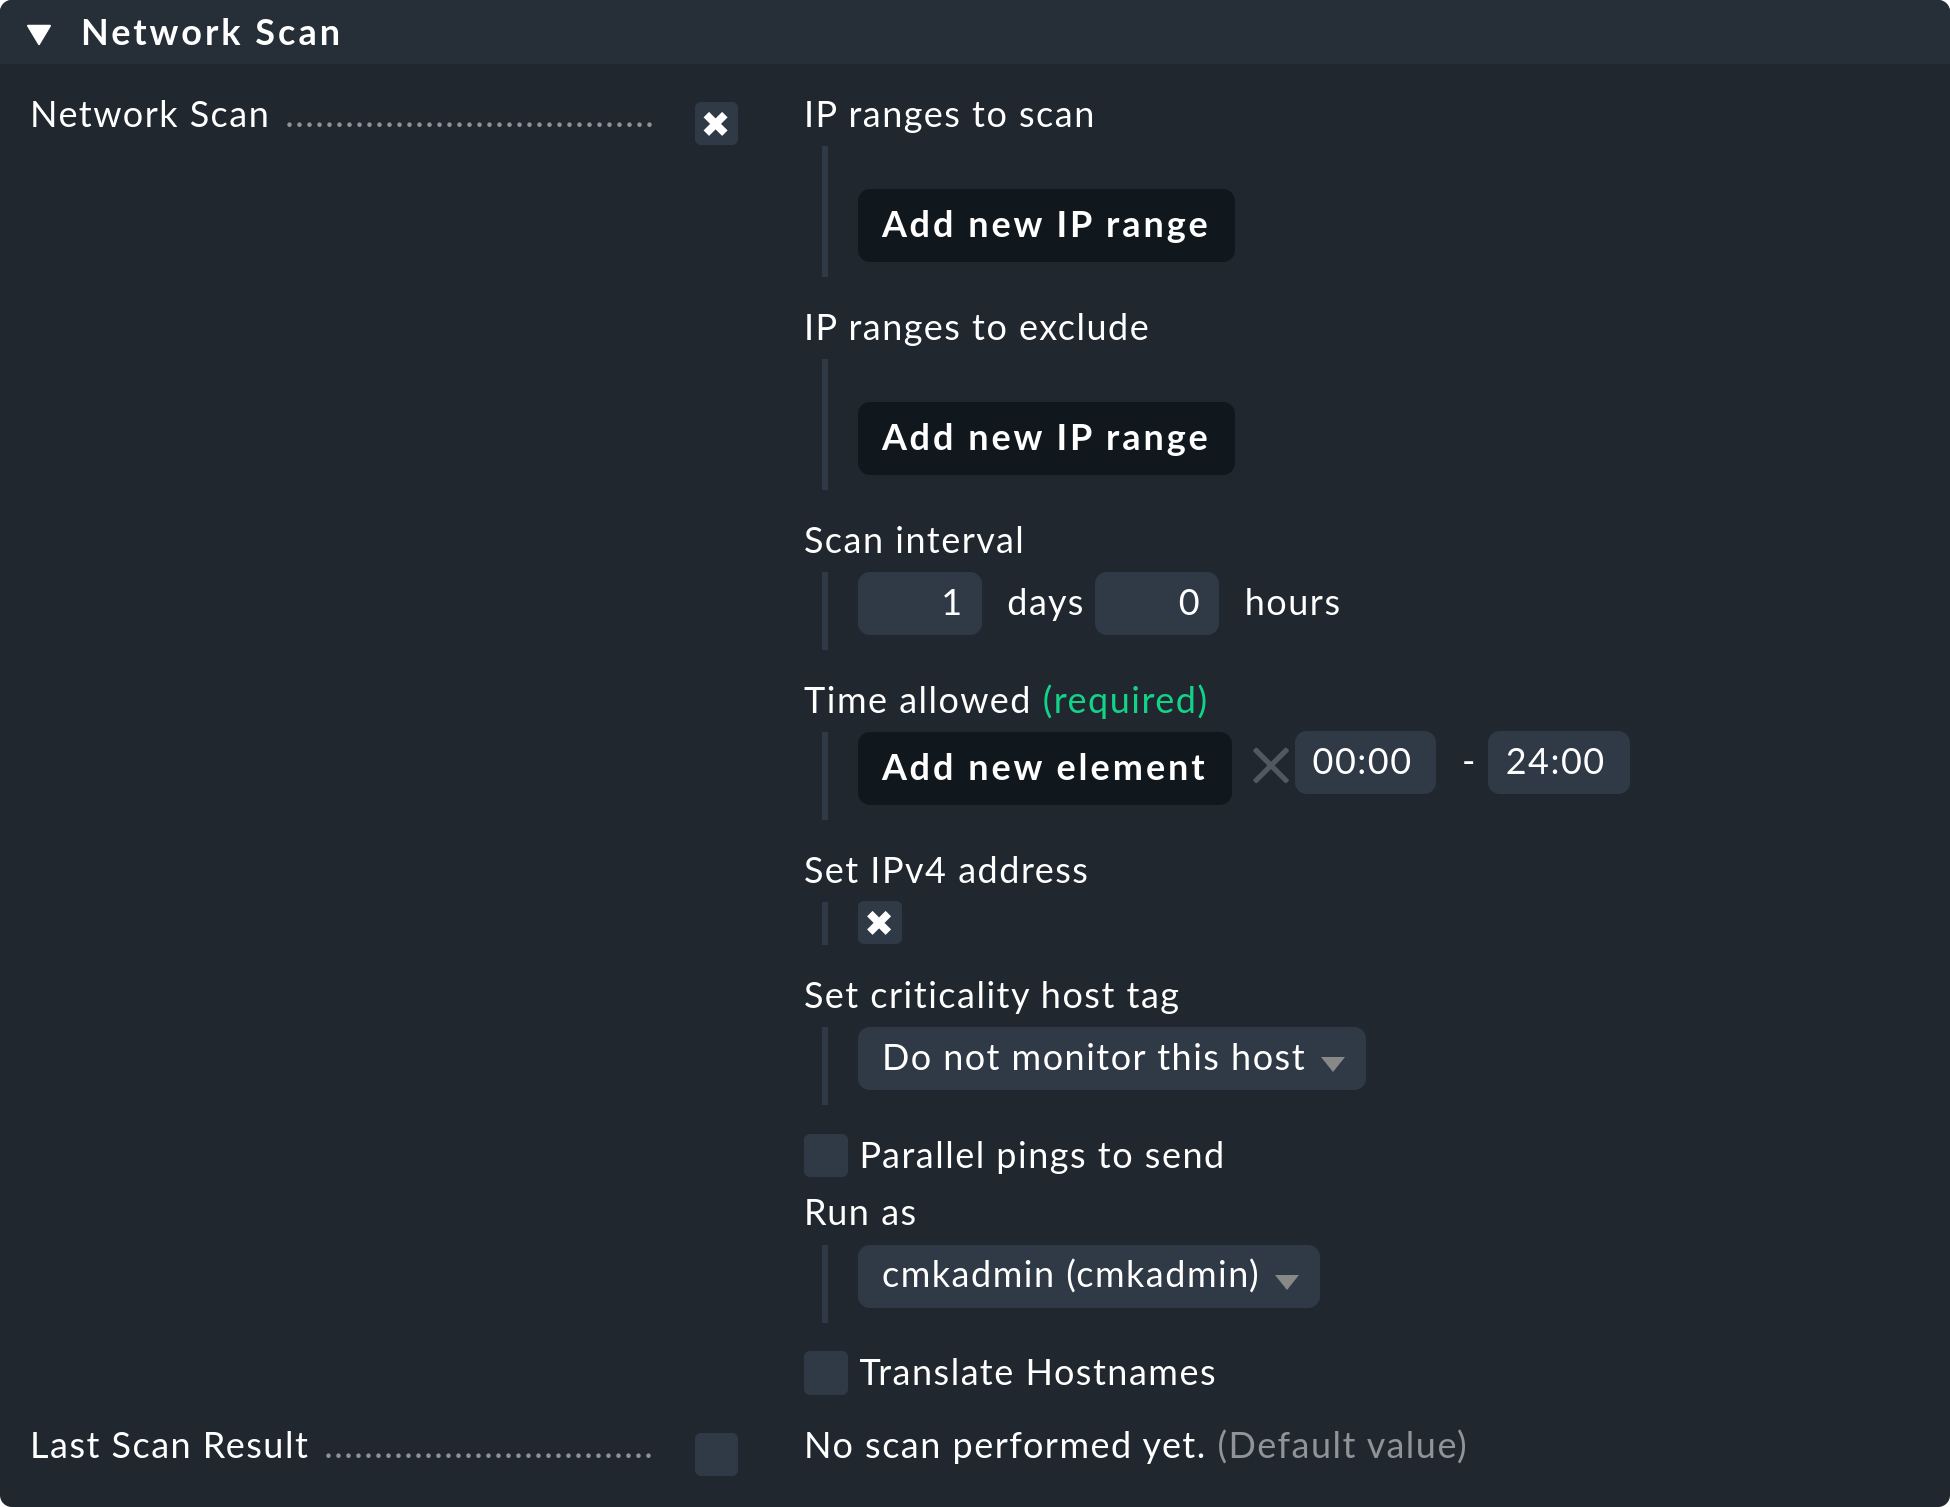
Task: Enable Parallel pings to send
Action: click(826, 1155)
